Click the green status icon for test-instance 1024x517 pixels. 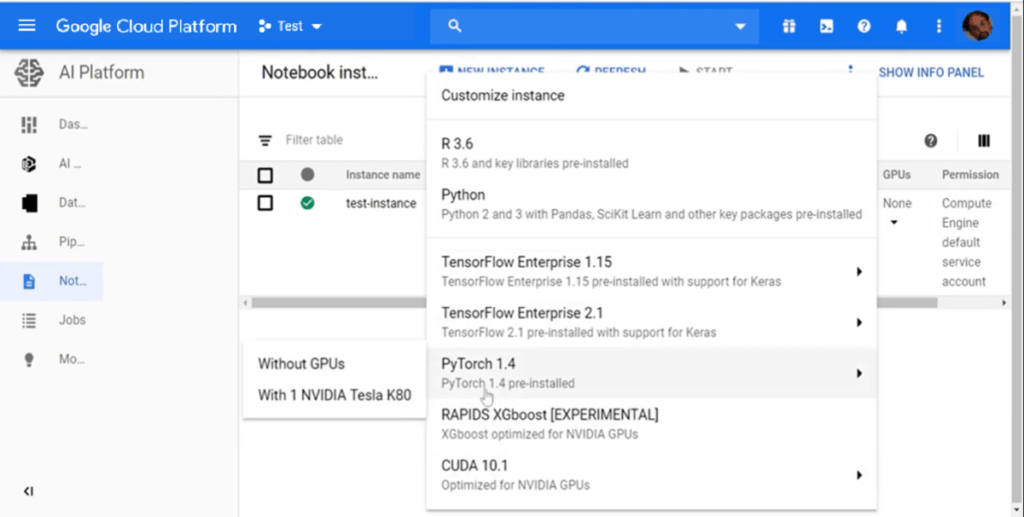click(307, 203)
